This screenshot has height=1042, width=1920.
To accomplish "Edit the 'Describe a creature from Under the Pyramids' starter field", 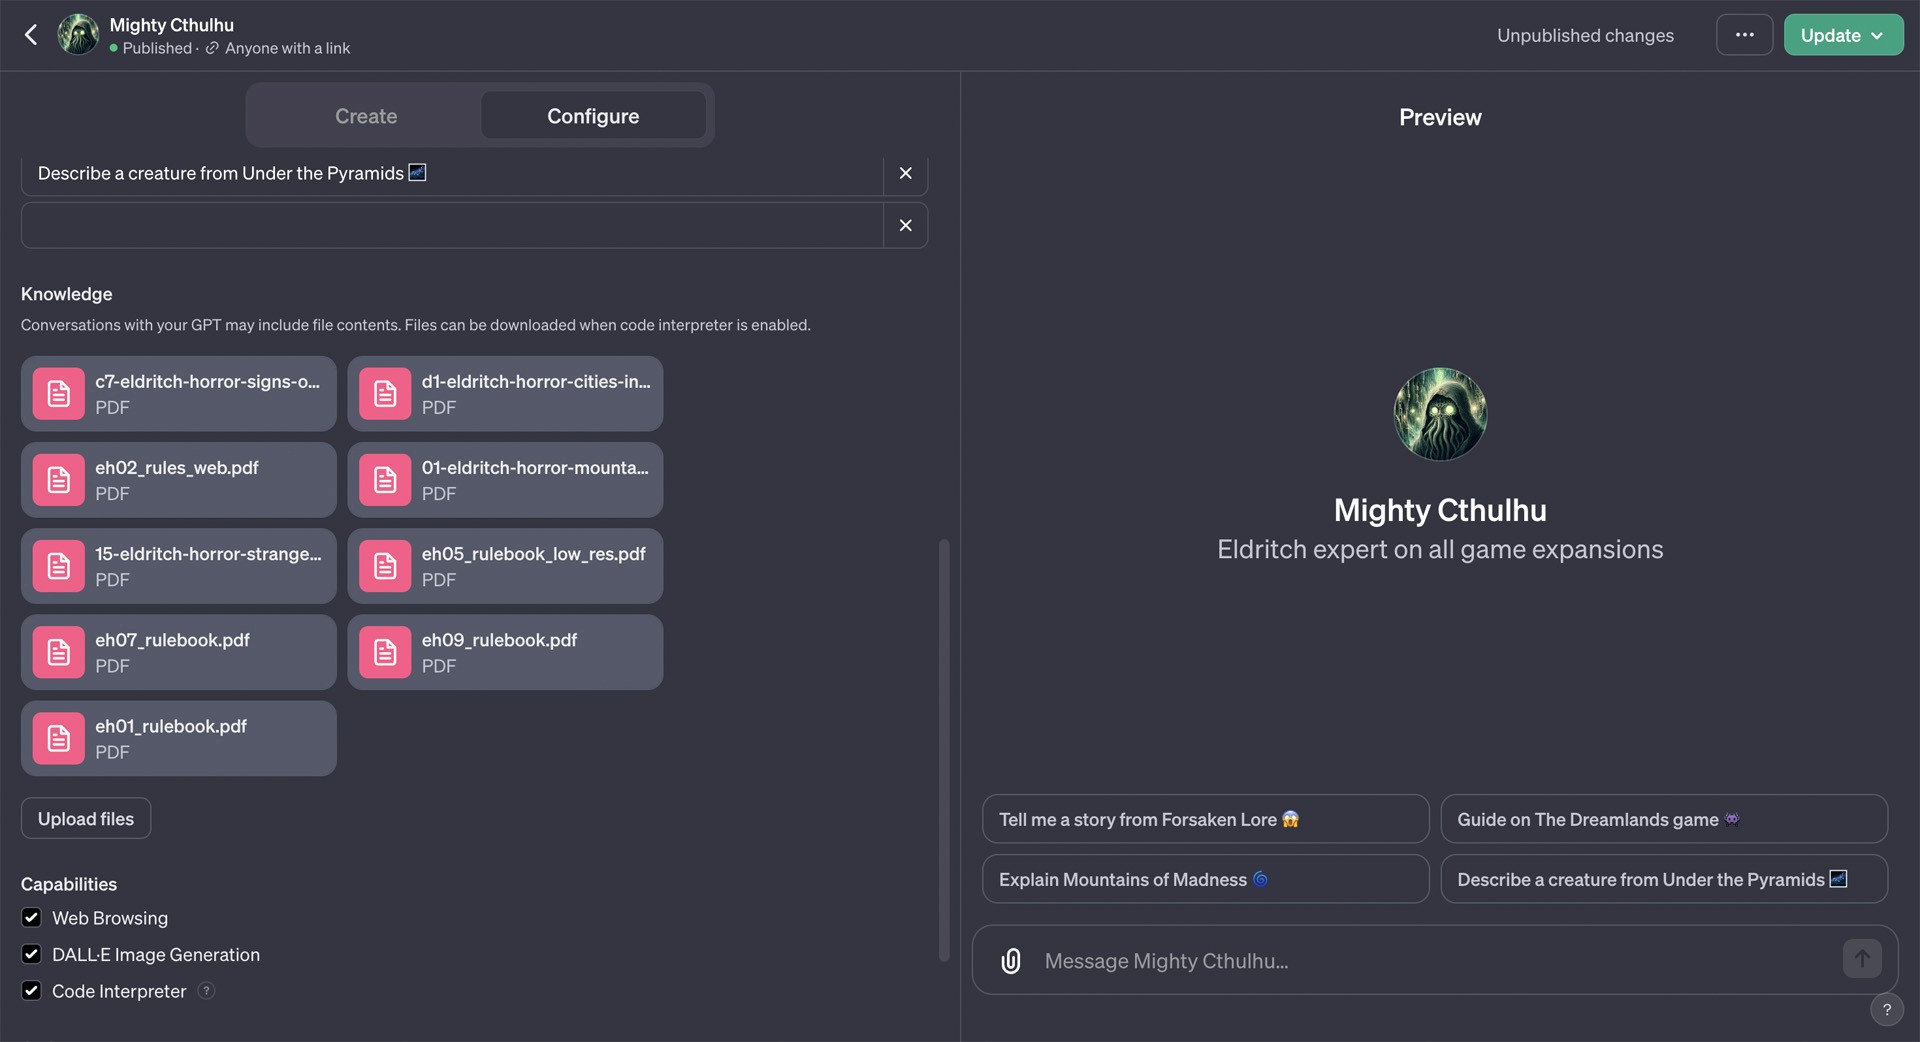I will (452, 174).
